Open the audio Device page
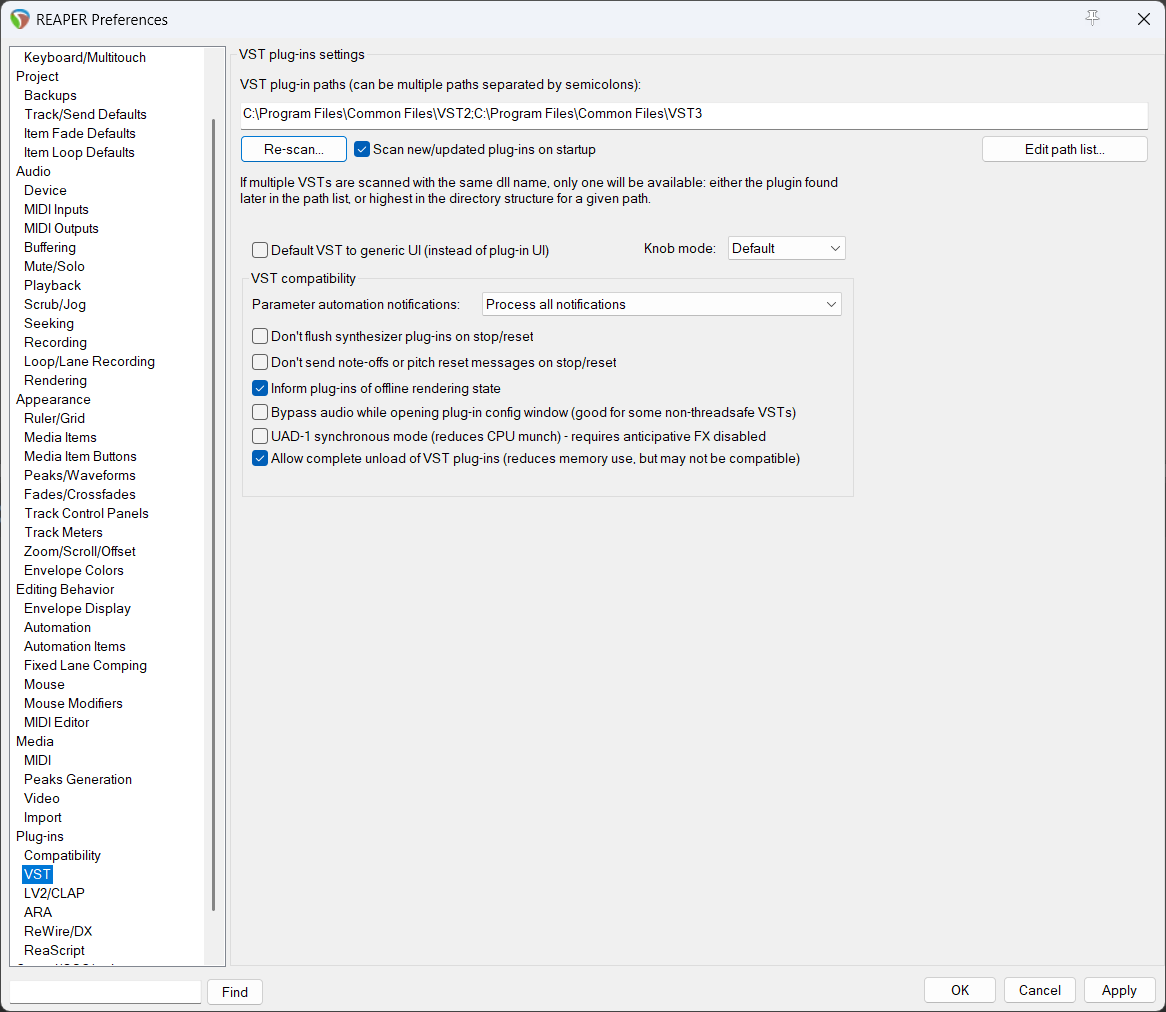Screen dimensions: 1166x1012 [45, 190]
